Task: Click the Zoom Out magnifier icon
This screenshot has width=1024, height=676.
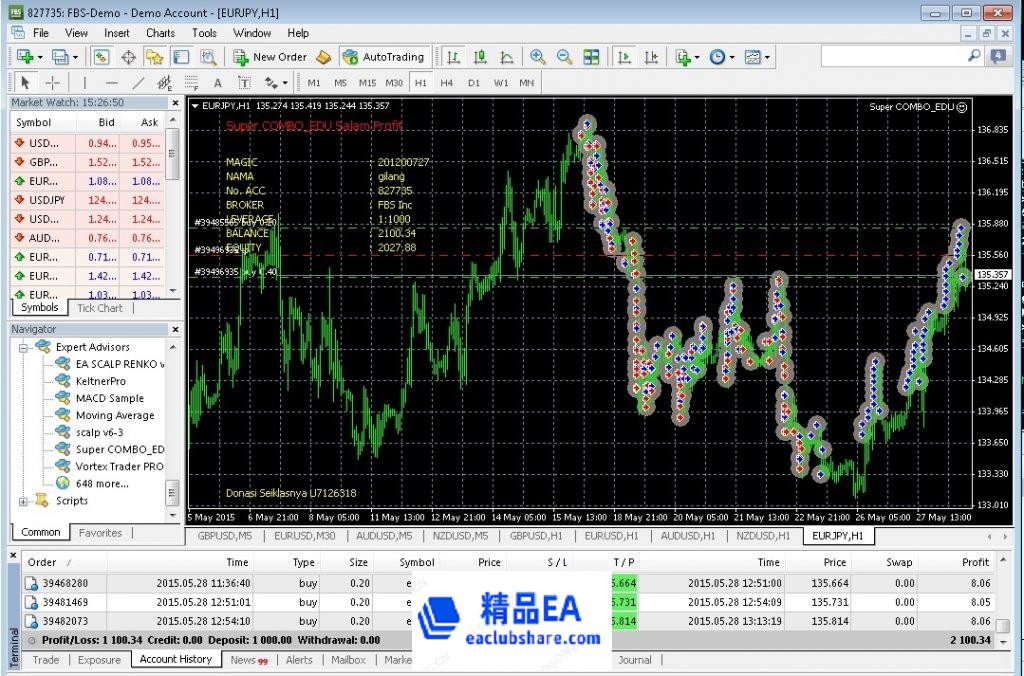Action: tap(564, 57)
